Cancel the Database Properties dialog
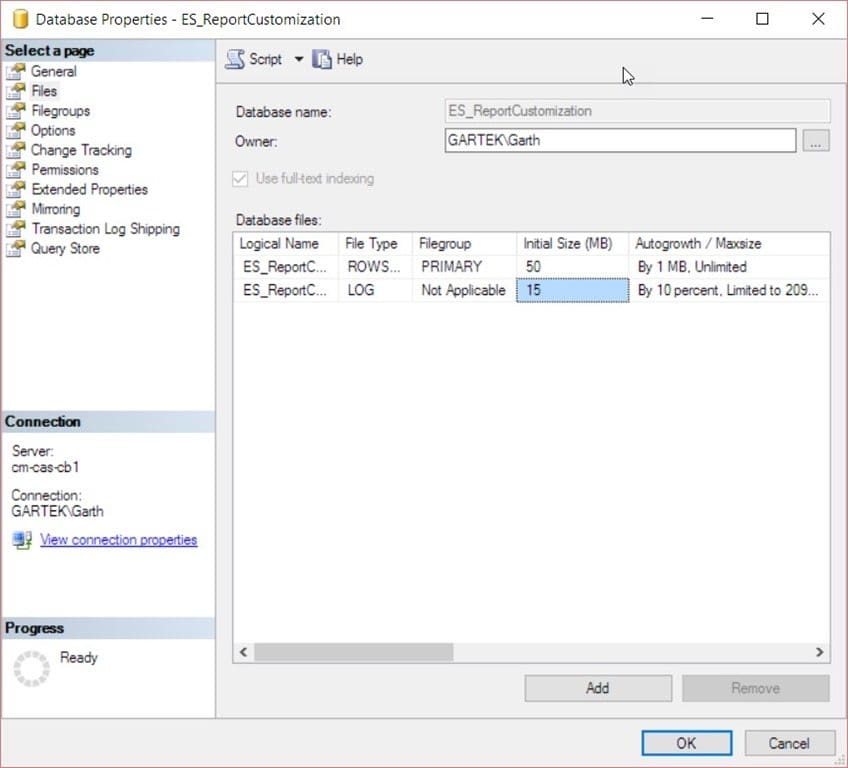The height and width of the screenshot is (768, 848). point(790,743)
